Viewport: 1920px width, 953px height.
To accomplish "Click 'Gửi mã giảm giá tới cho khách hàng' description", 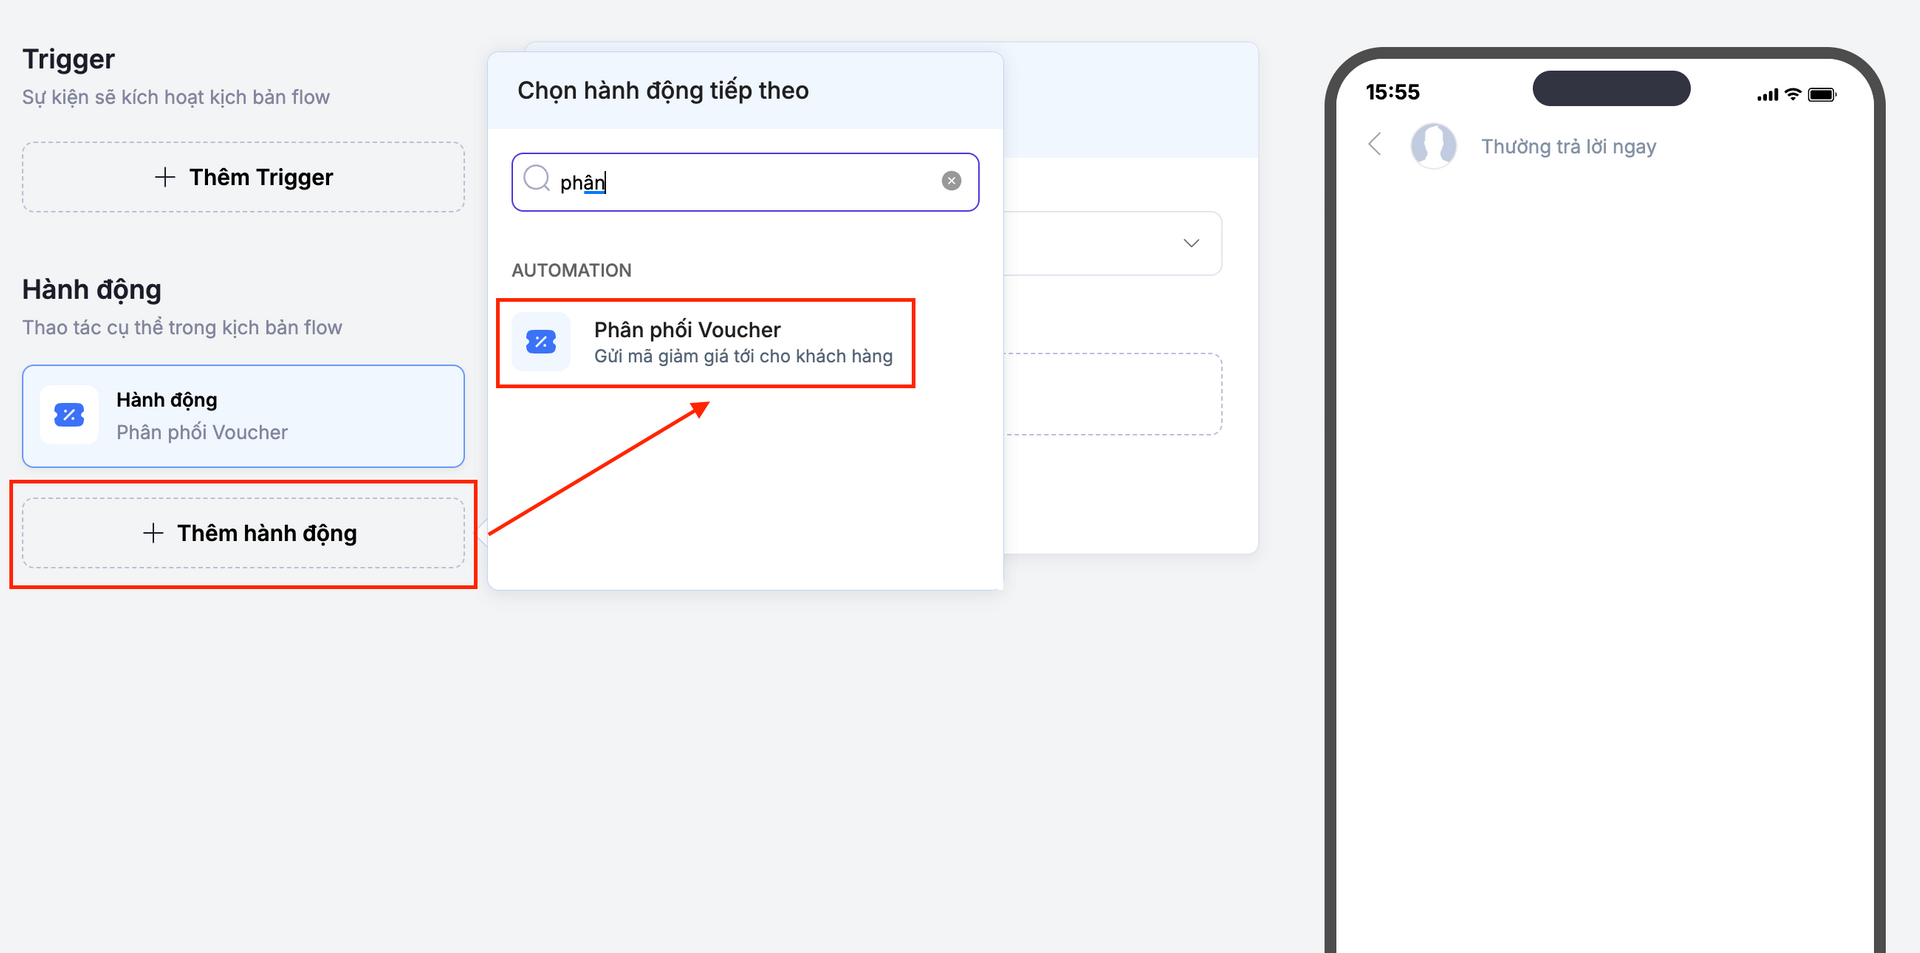I will [x=743, y=357].
